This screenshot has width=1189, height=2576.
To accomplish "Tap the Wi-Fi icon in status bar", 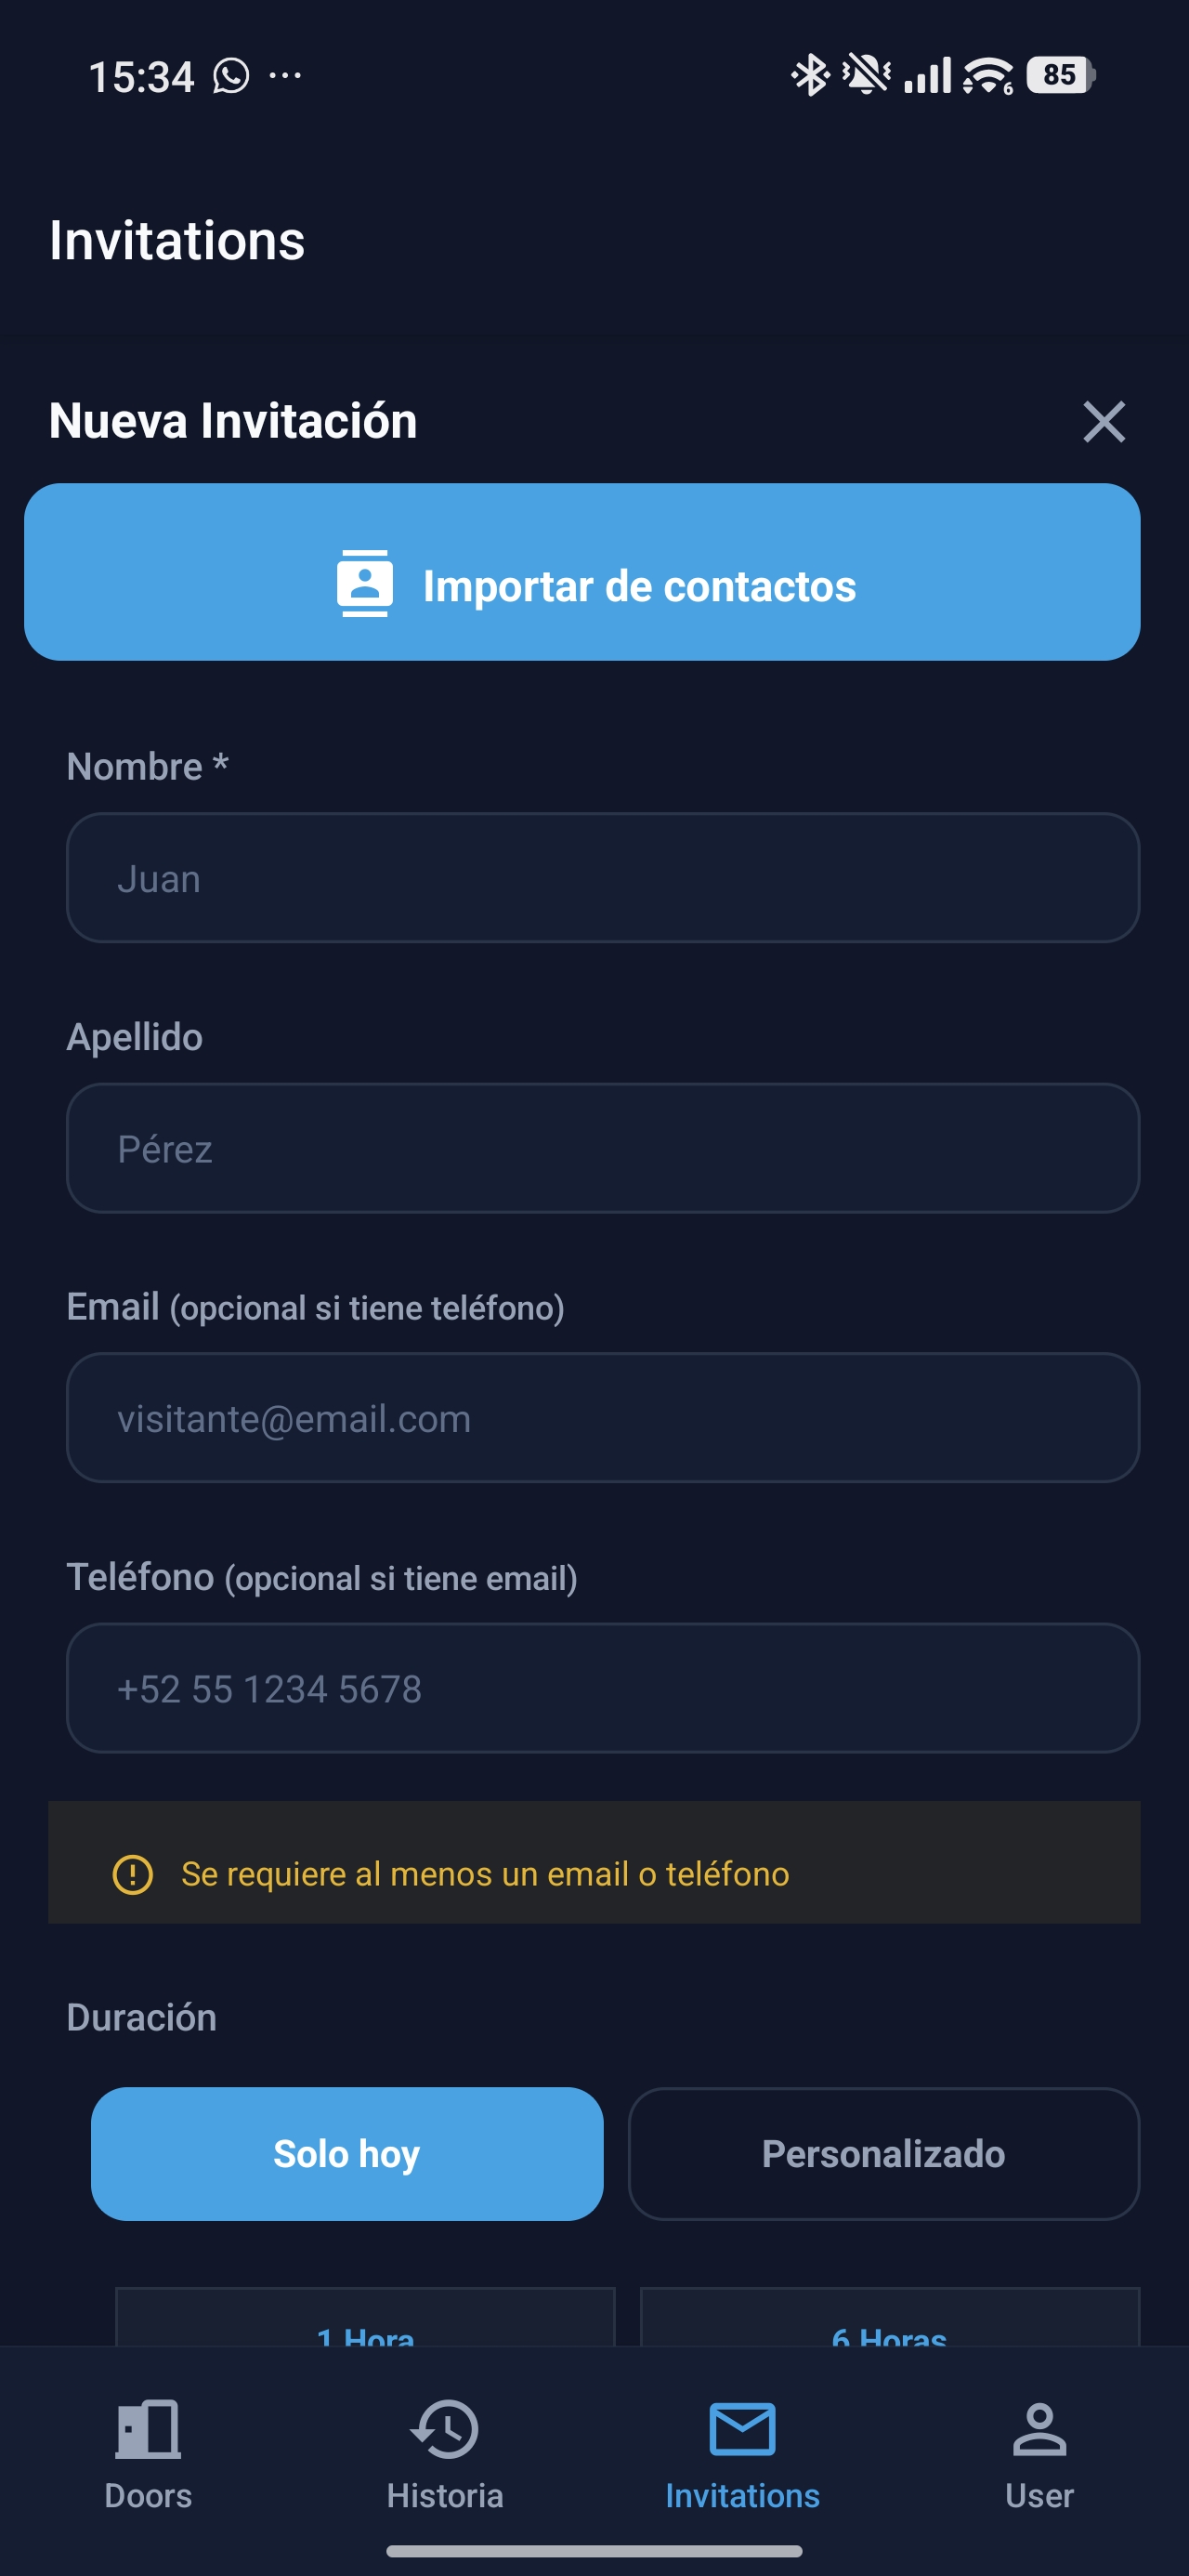I will [x=987, y=76].
